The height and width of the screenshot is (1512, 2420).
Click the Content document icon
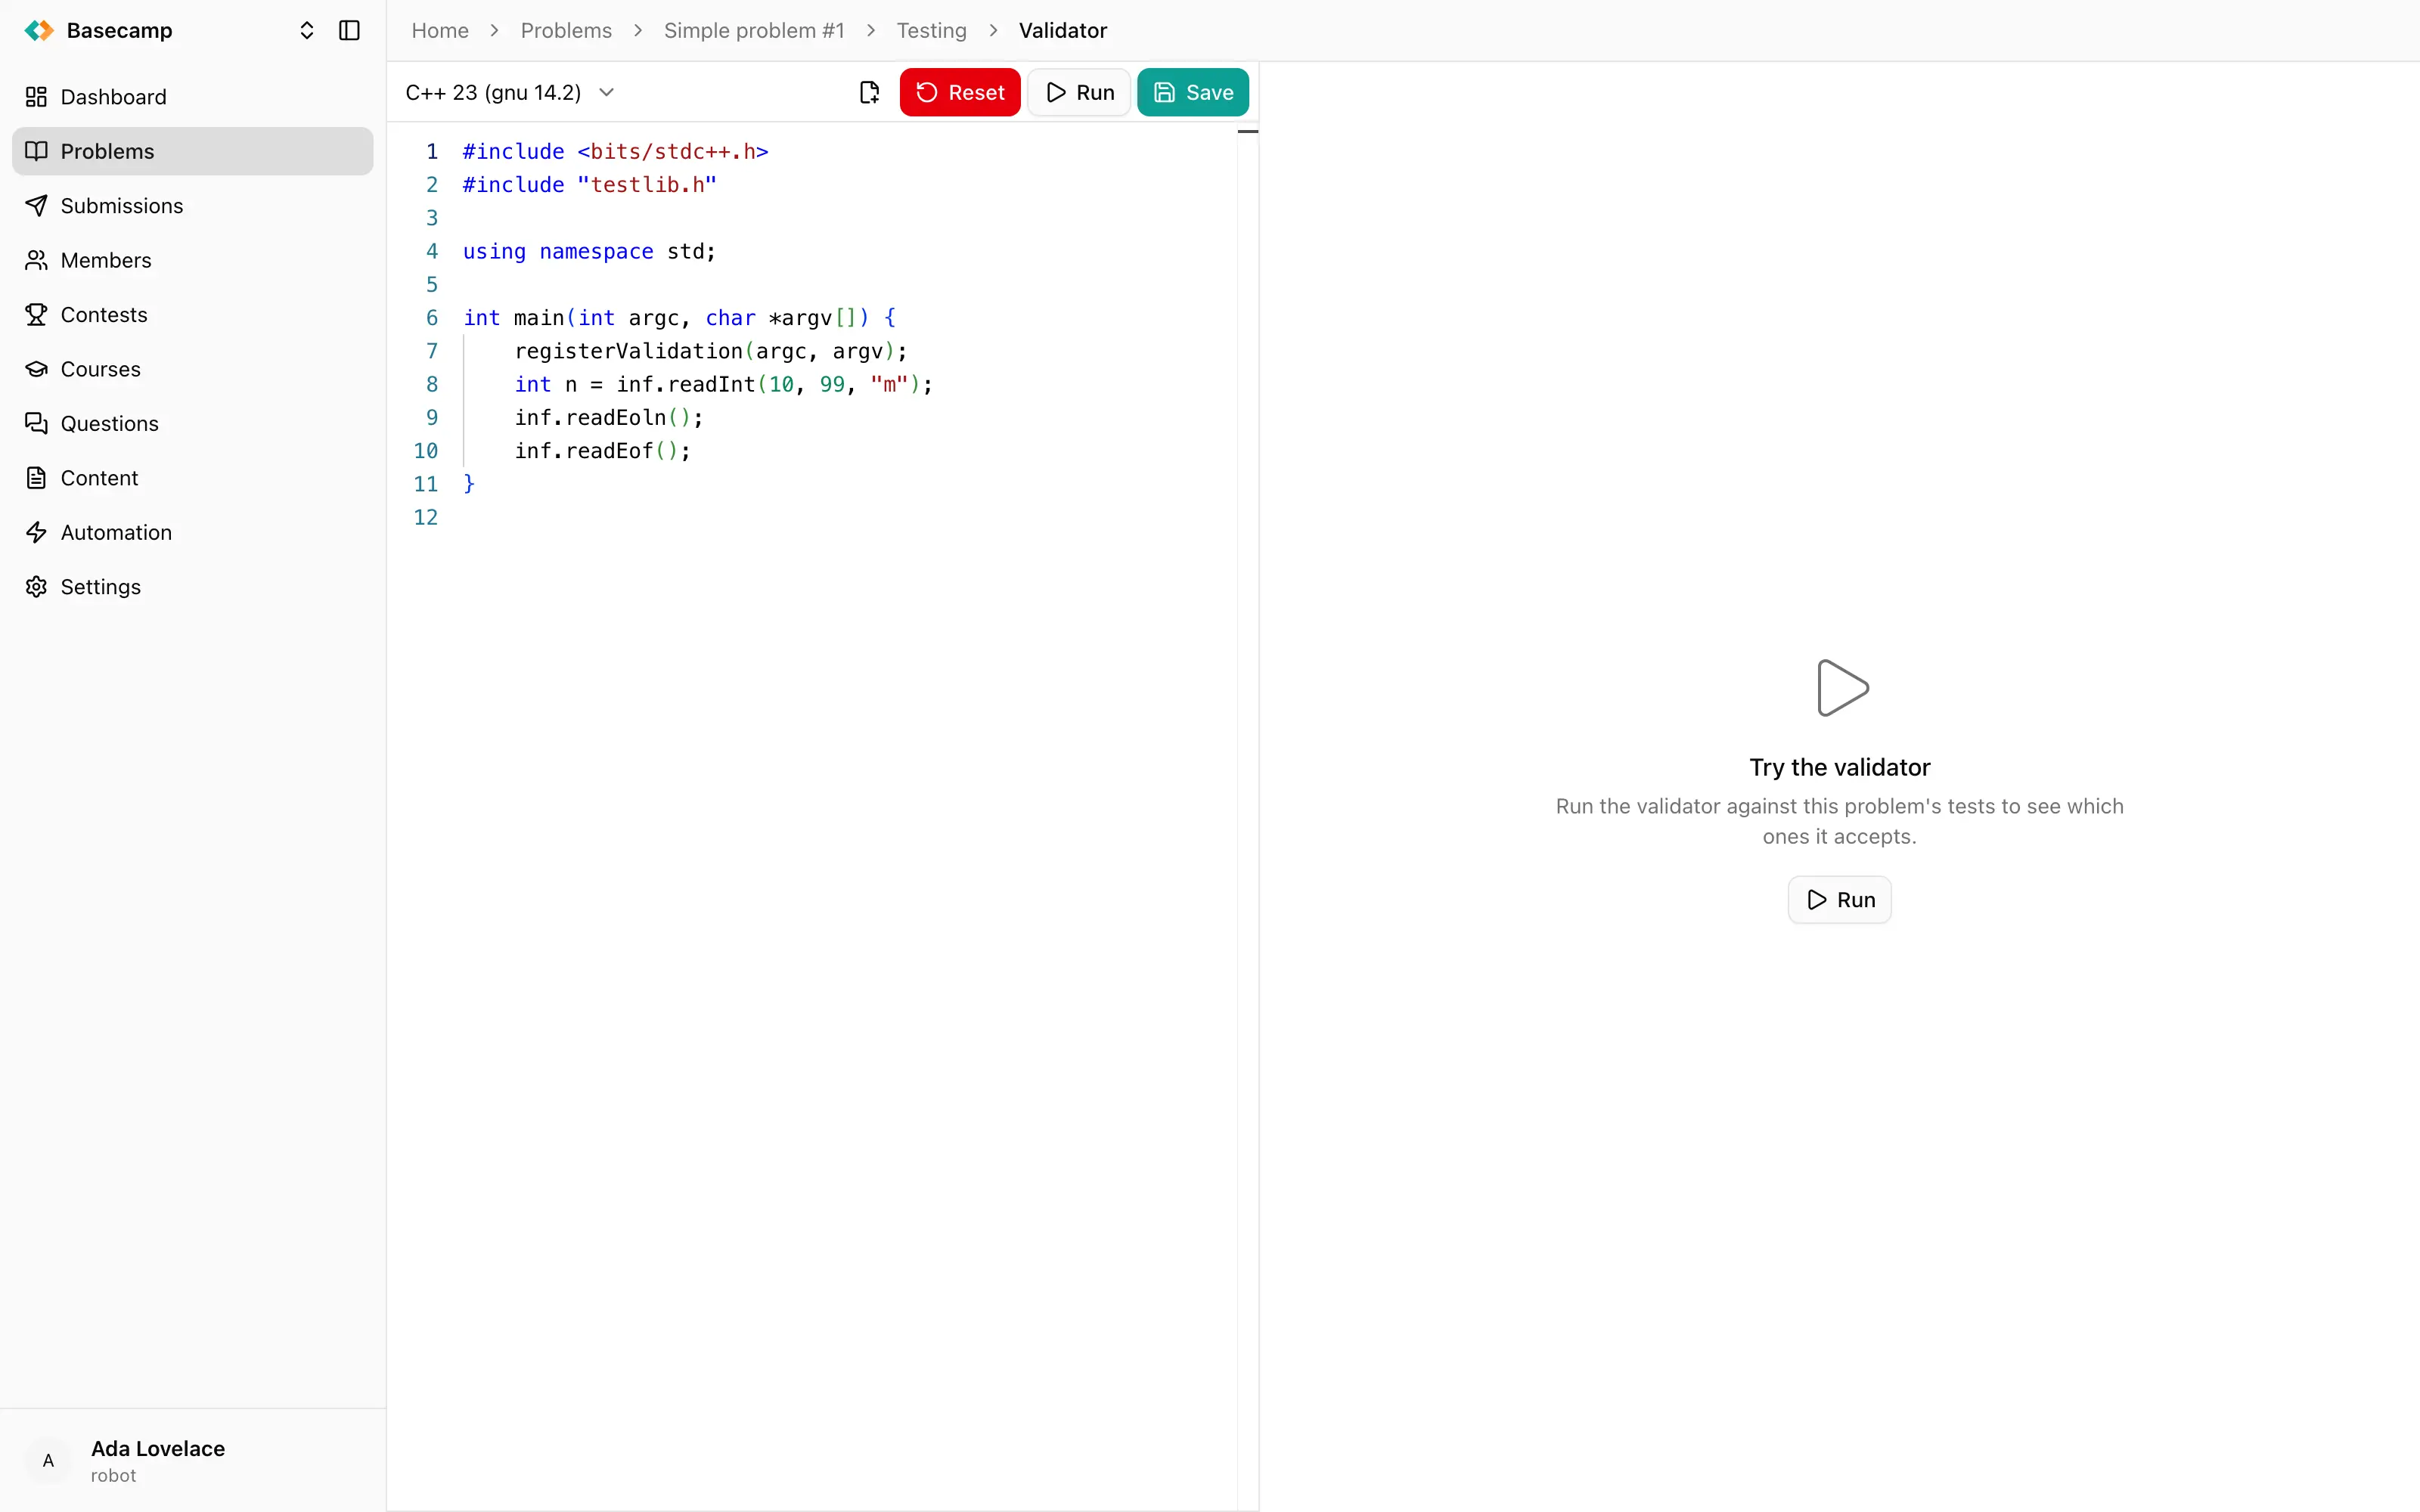[36, 478]
